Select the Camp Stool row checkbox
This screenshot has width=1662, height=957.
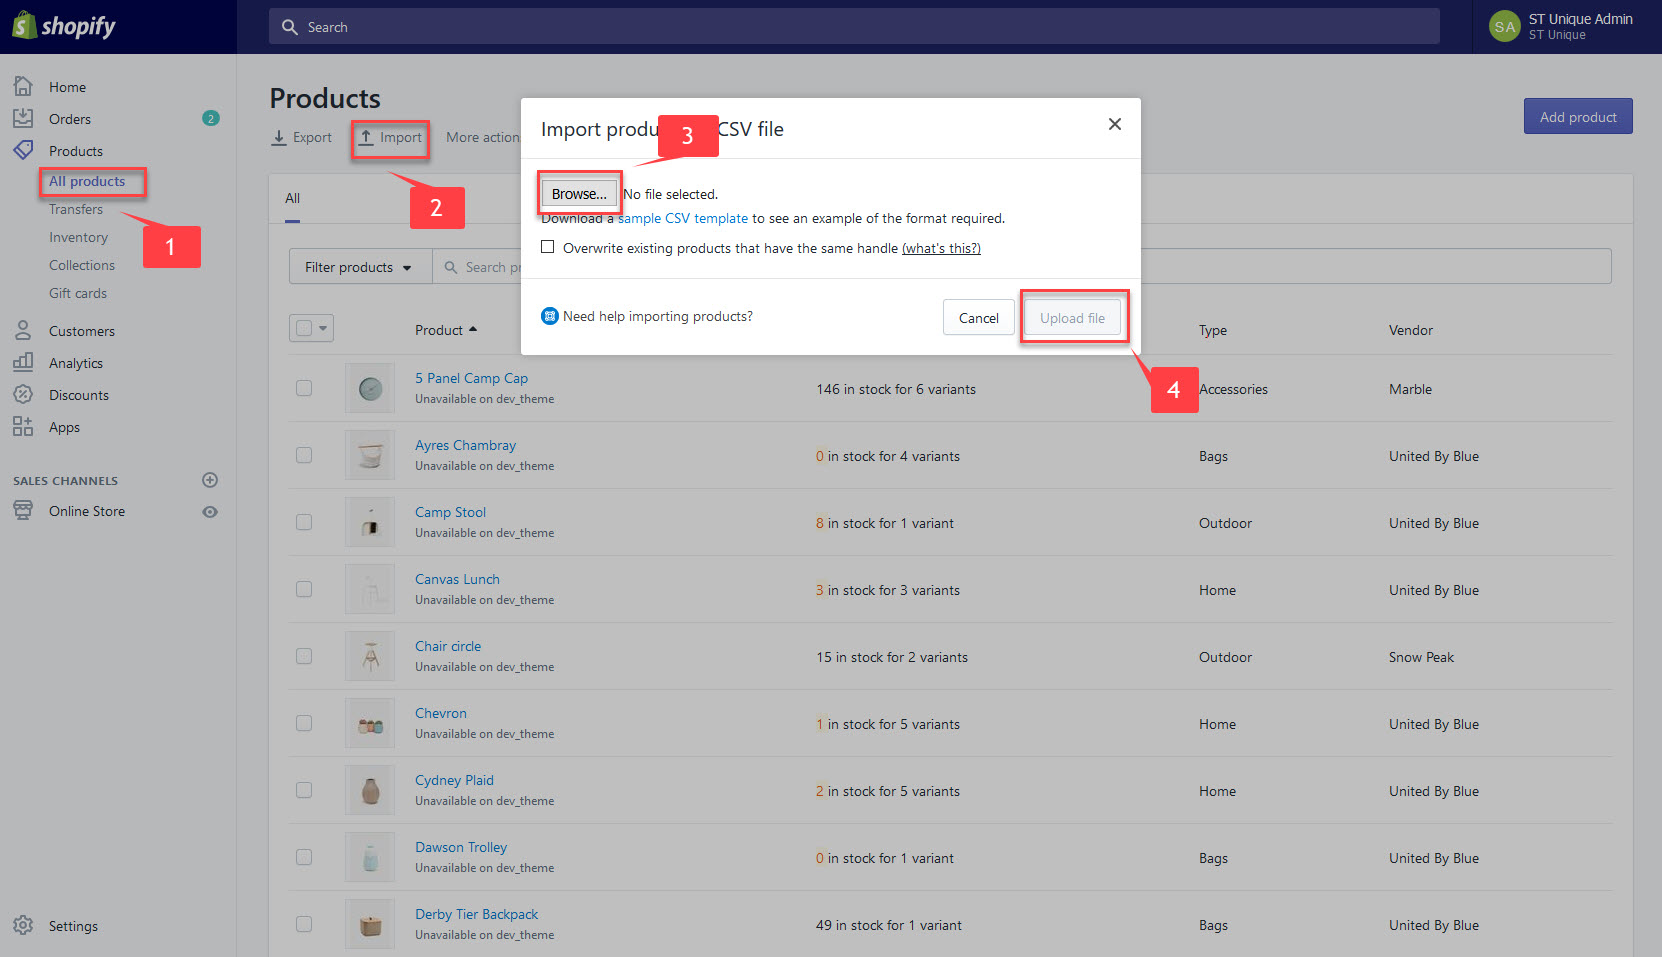click(304, 522)
